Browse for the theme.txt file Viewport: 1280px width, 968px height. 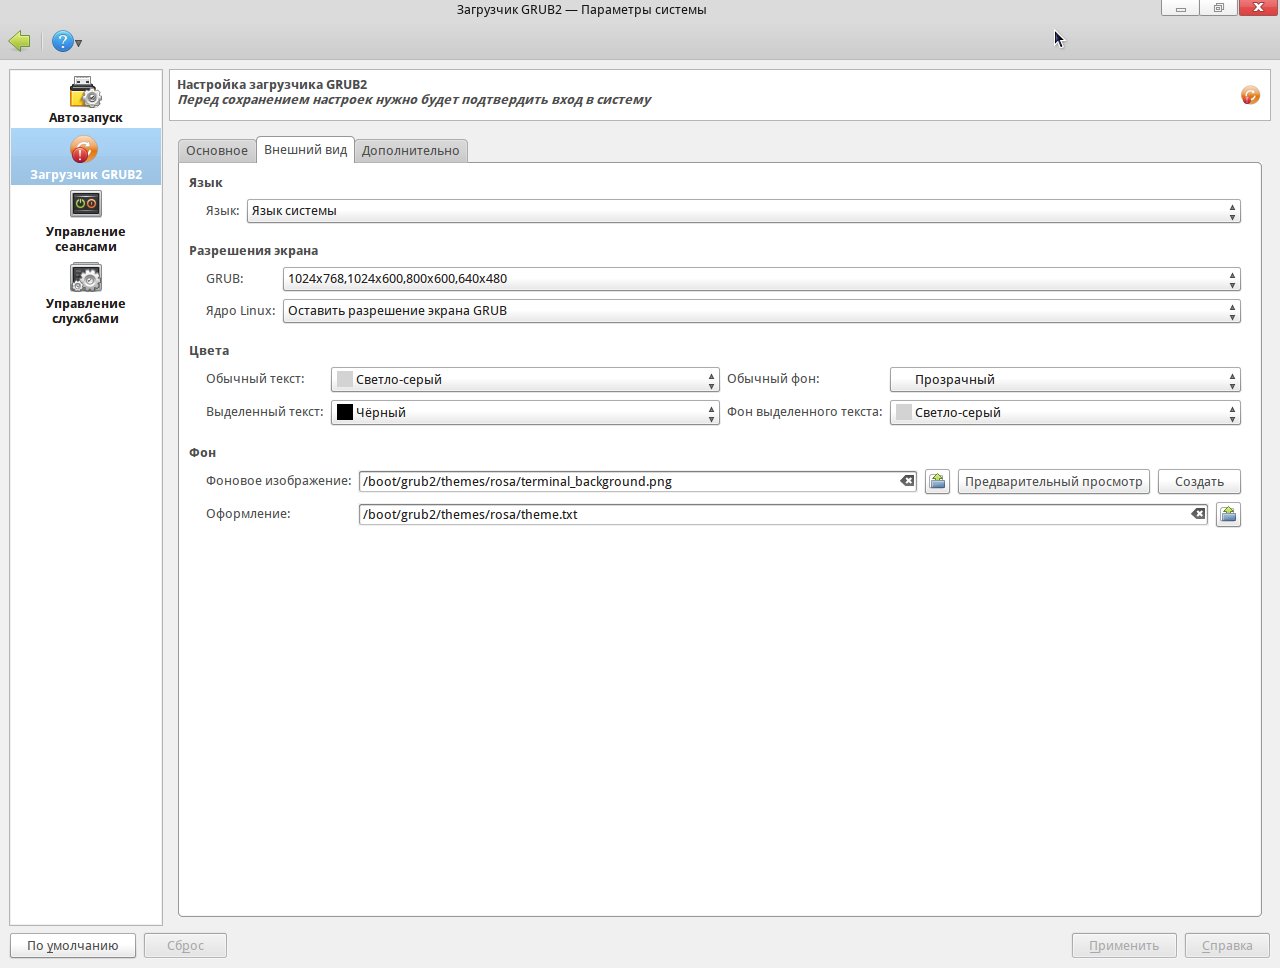[x=1228, y=515]
